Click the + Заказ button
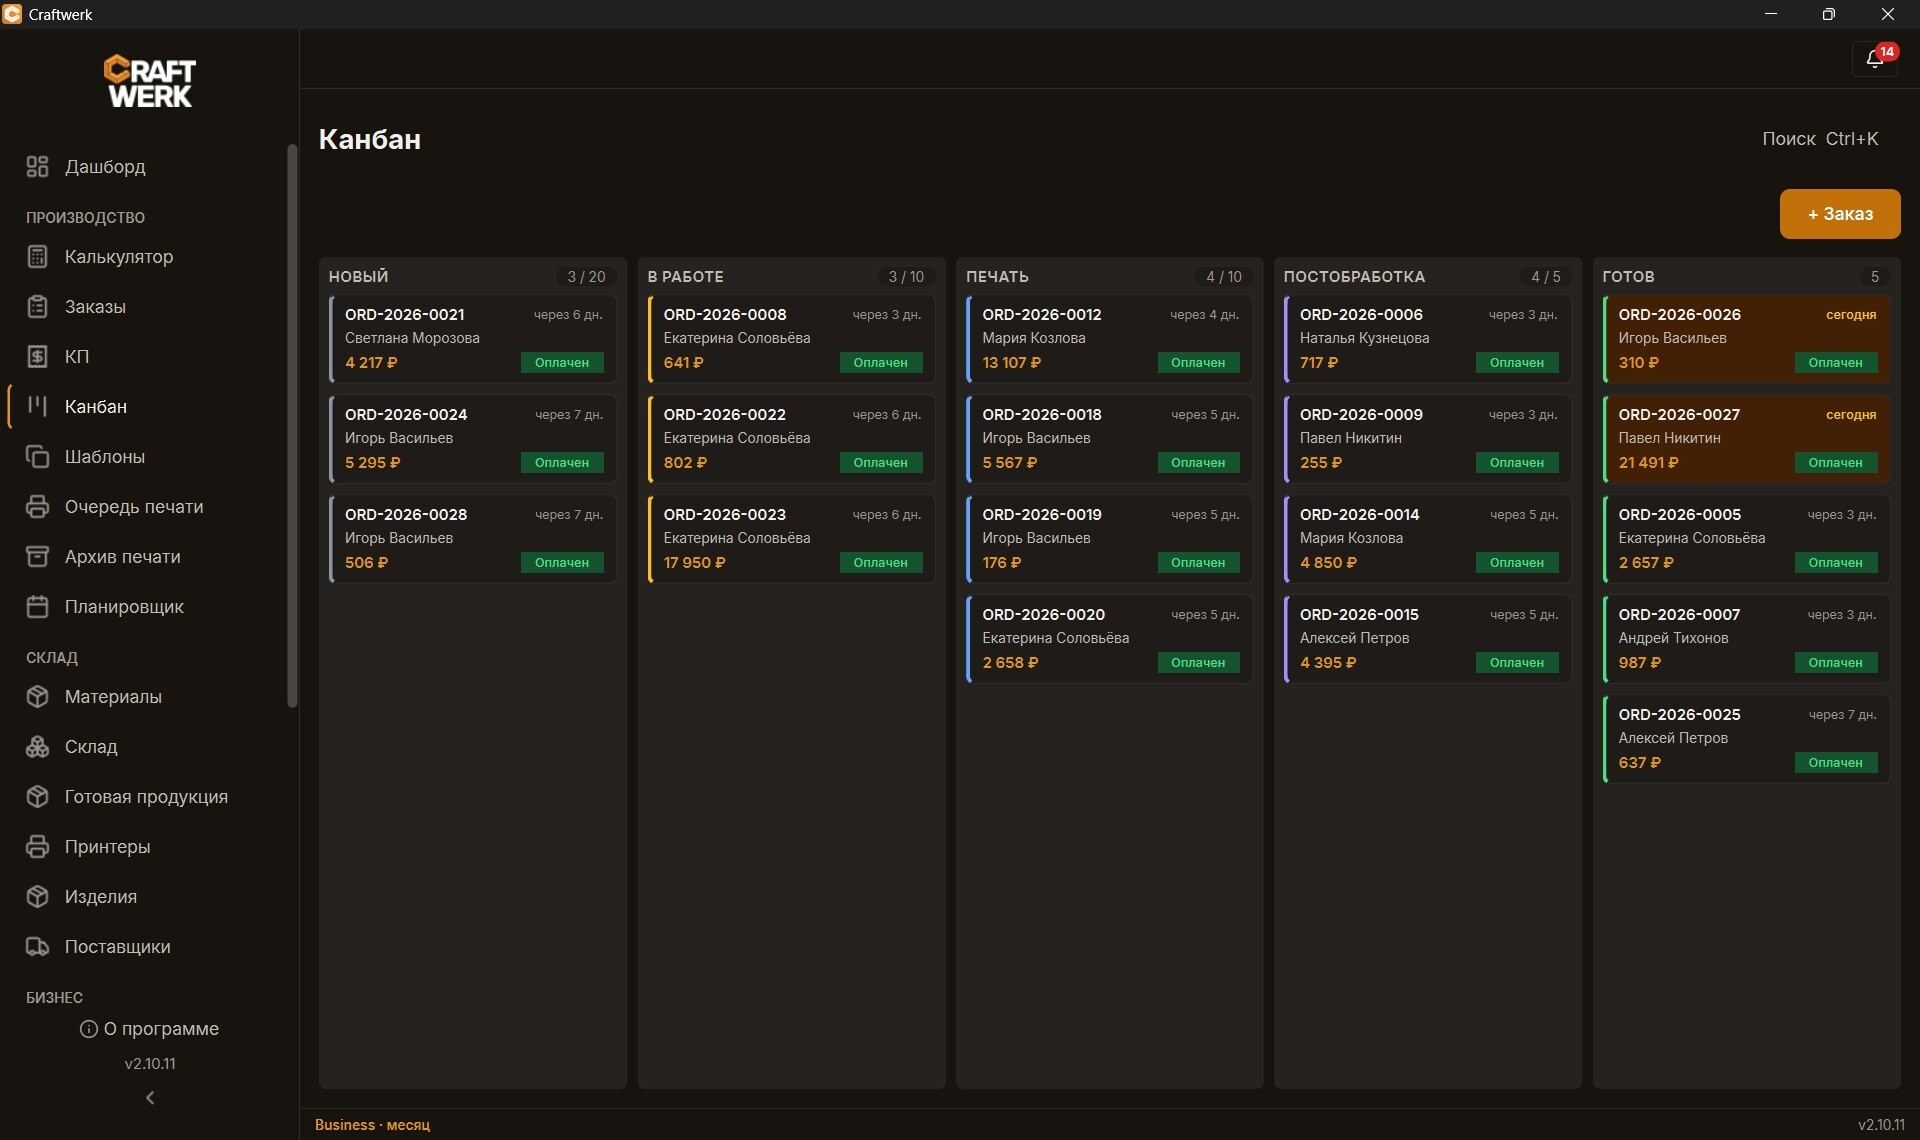 (x=1840, y=214)
